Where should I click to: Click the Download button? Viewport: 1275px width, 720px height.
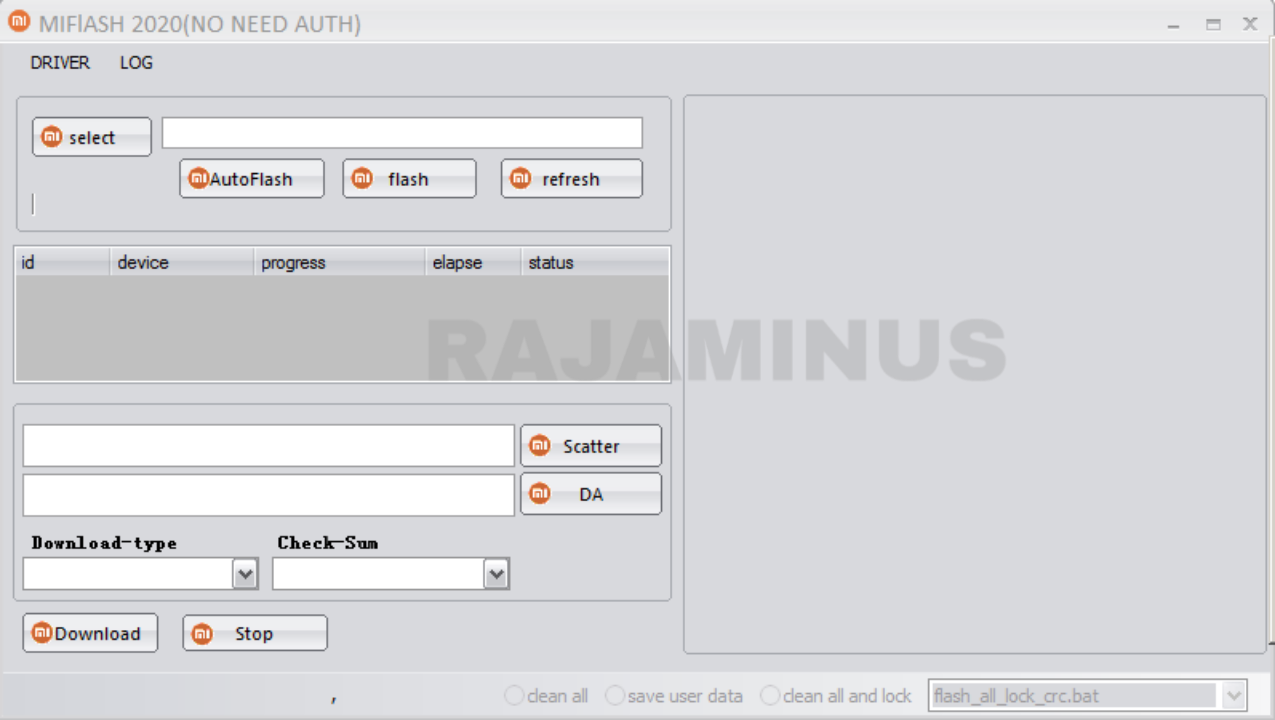tap(90, 633)
